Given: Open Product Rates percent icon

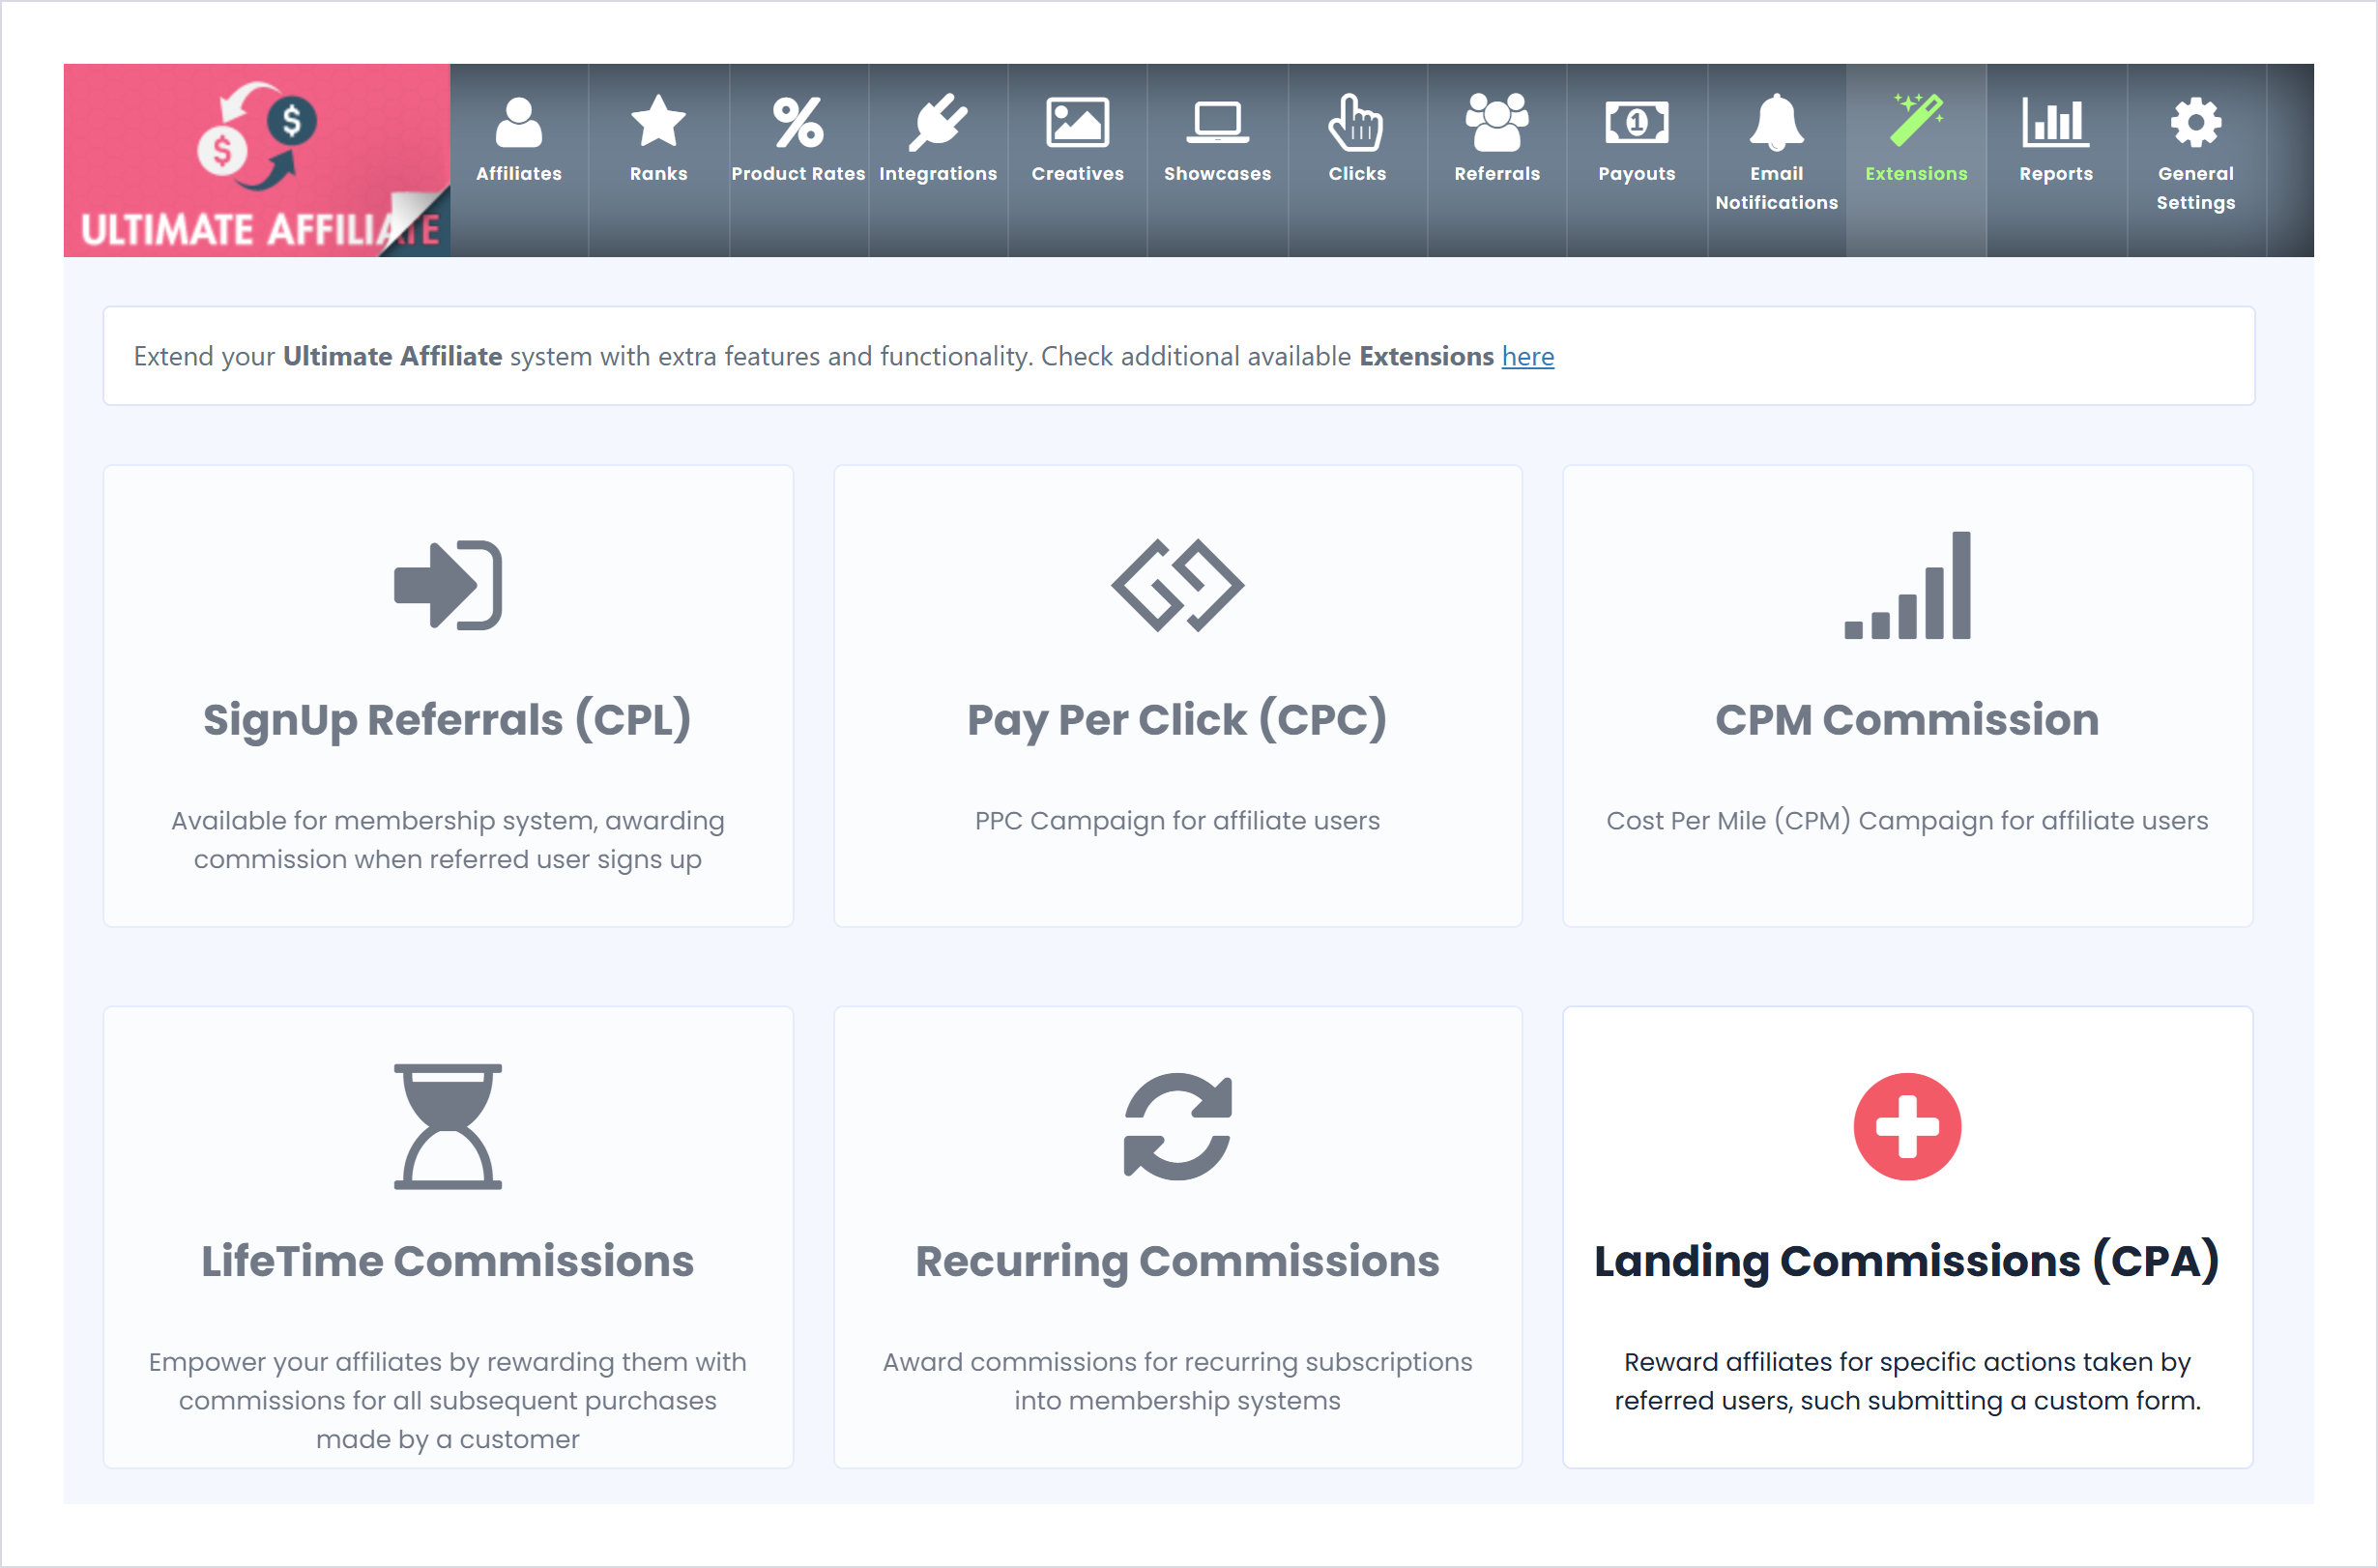Looking at the screenshot, I should pos(798,122).
